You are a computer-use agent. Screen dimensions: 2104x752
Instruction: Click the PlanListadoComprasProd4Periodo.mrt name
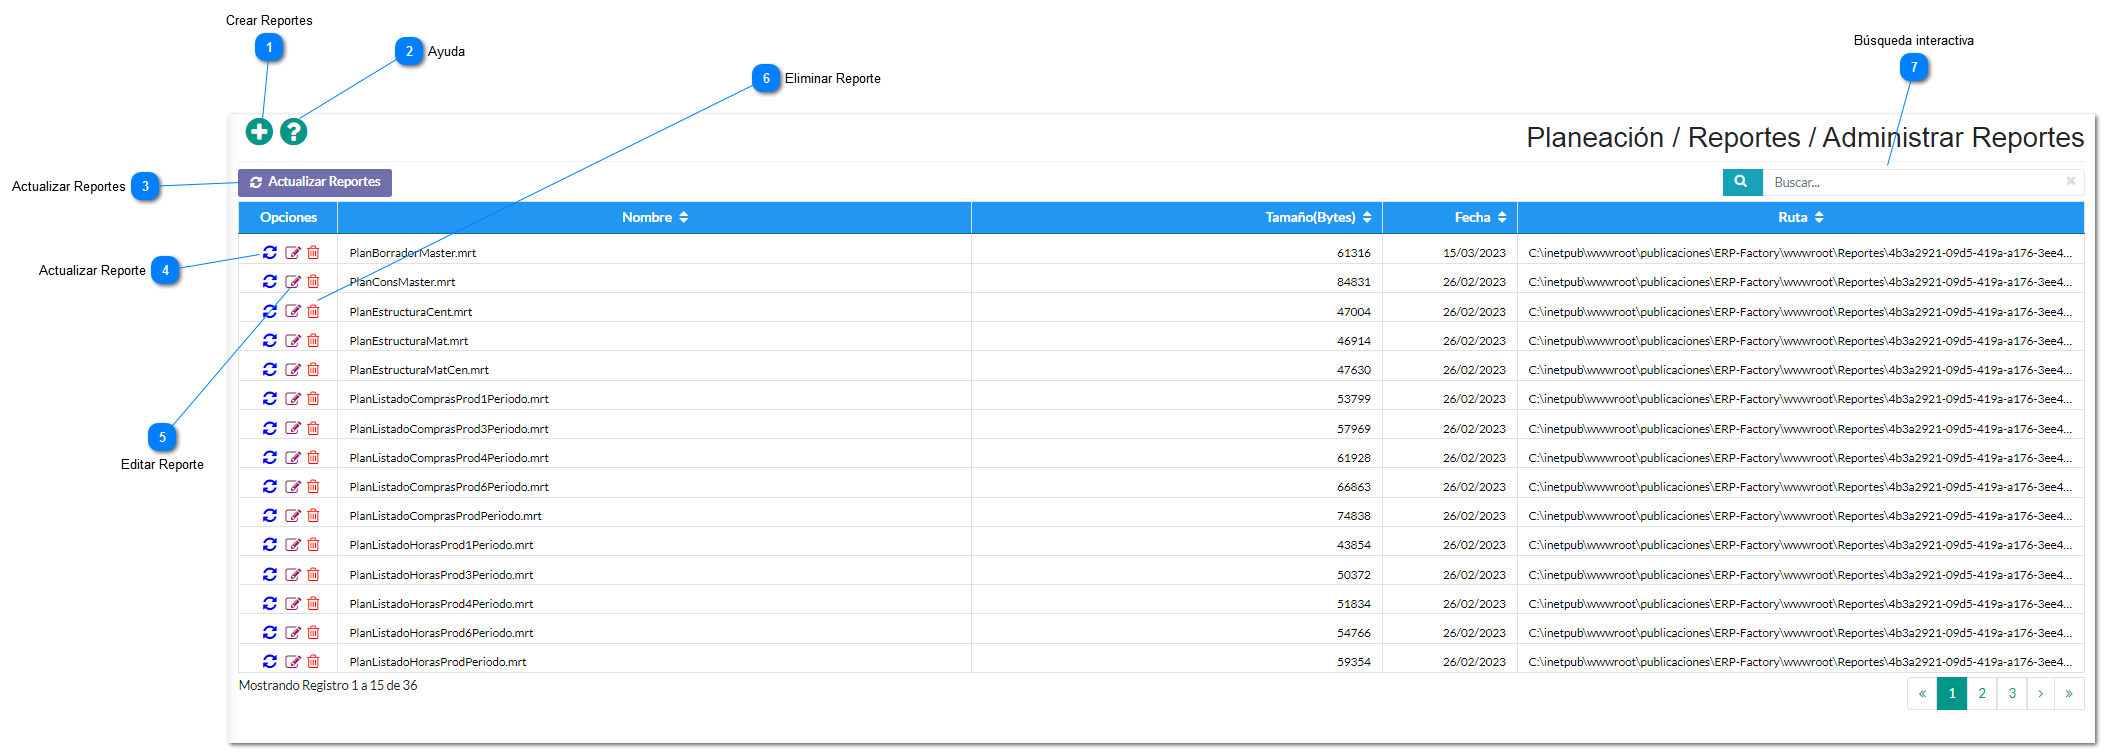pos(449,458)
